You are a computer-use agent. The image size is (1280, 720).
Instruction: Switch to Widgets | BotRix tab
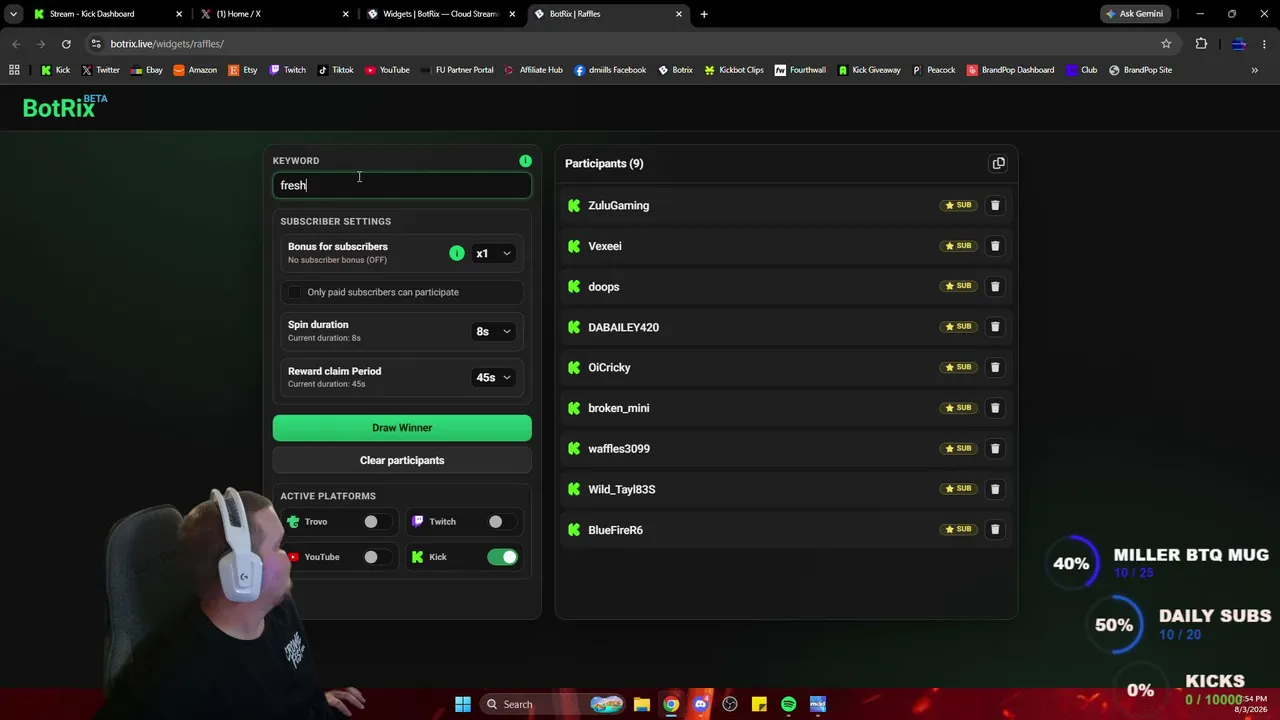442,14
